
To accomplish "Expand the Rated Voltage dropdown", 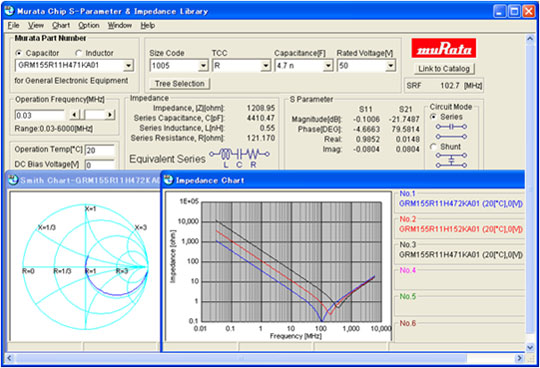I will [390, 65].
